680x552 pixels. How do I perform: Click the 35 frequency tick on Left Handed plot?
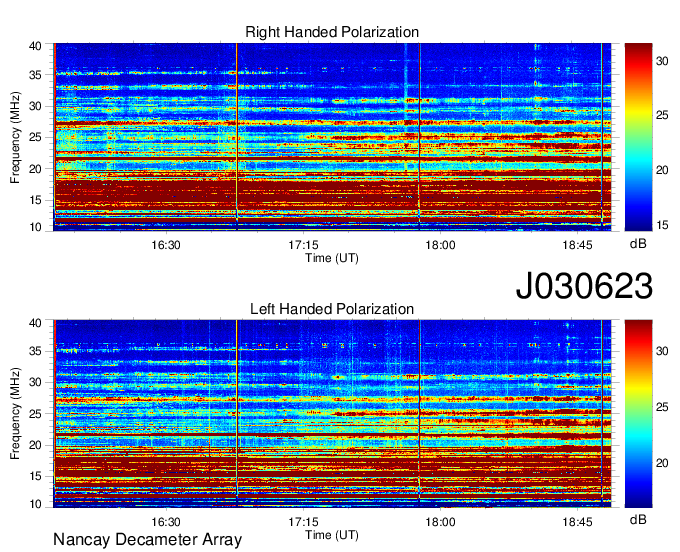point(35,351)
